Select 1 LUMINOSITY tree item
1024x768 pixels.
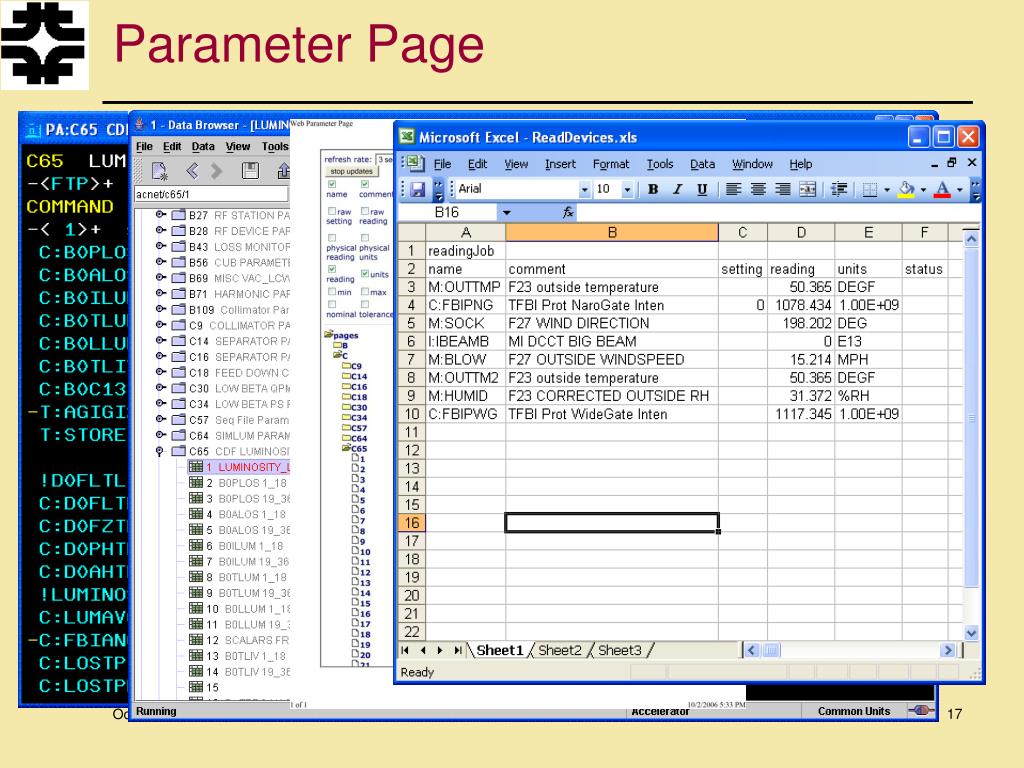(240, 467)
